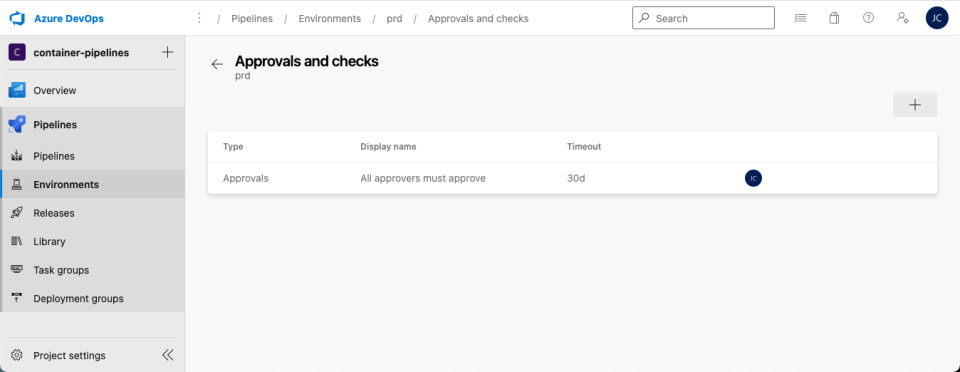Click the purple C project icon
This screenshot has width=960, height=372.
tap(17, 53)
